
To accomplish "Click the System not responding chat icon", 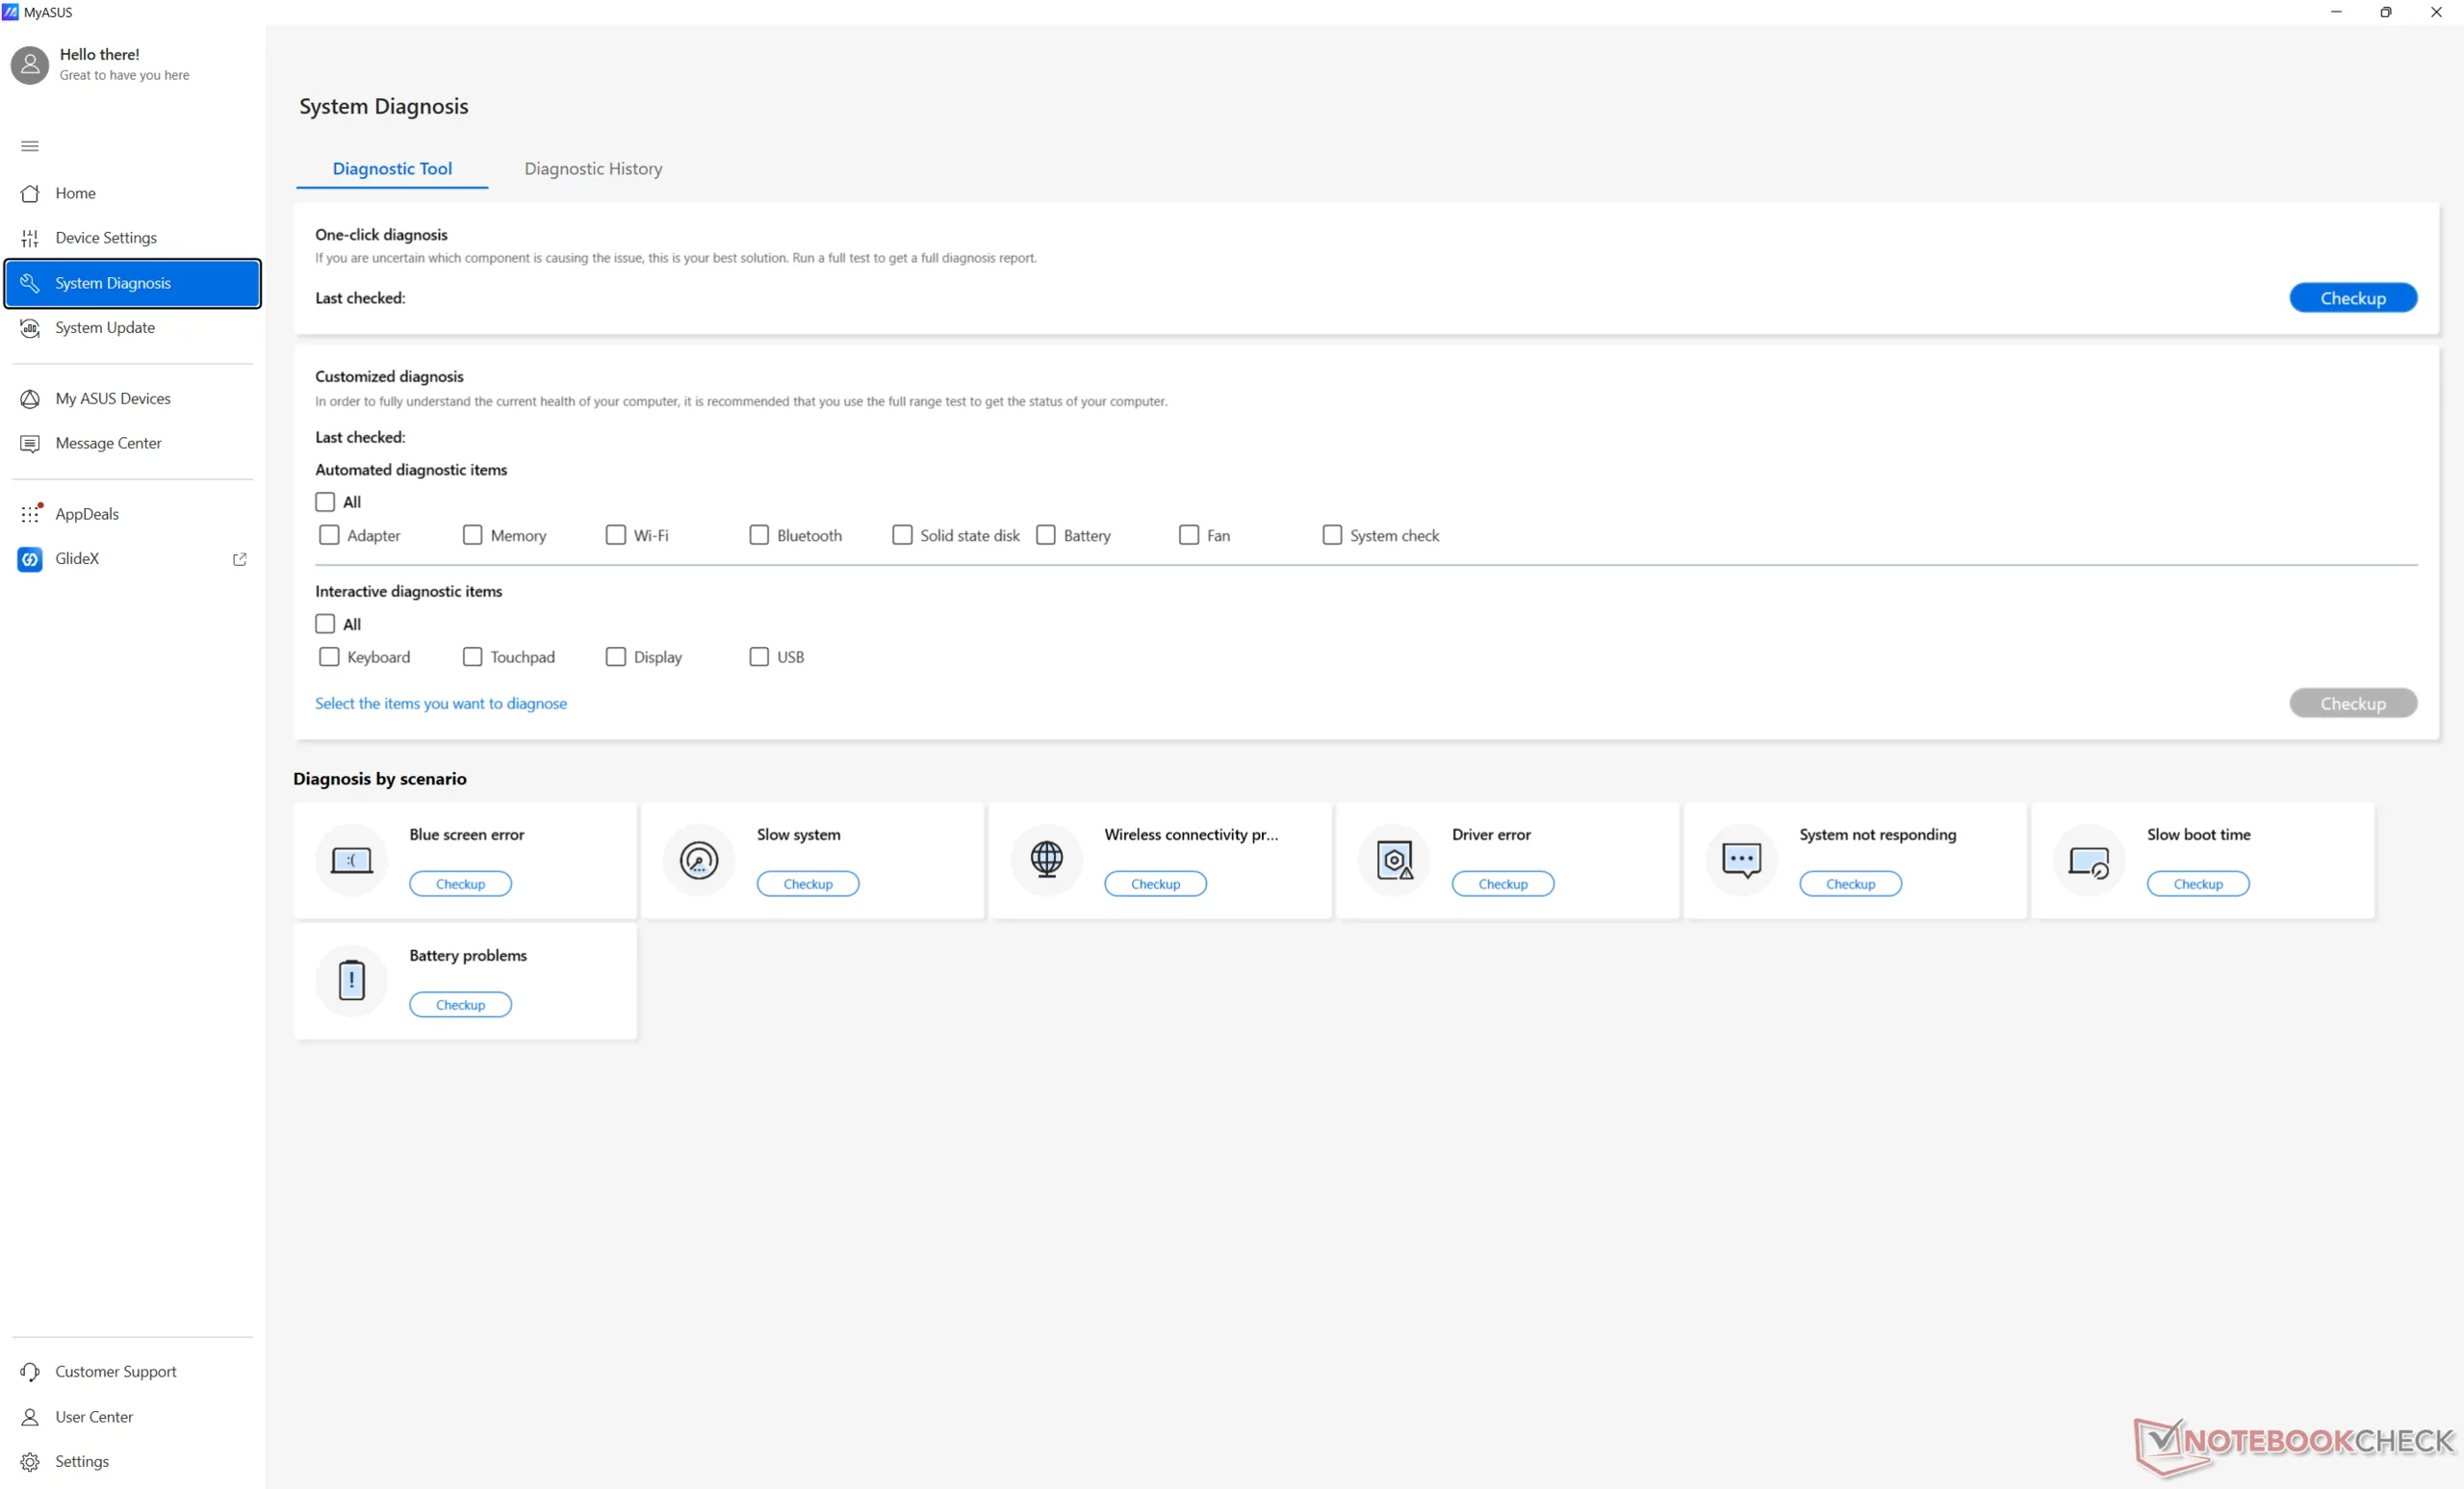I will coord(1741,860).
